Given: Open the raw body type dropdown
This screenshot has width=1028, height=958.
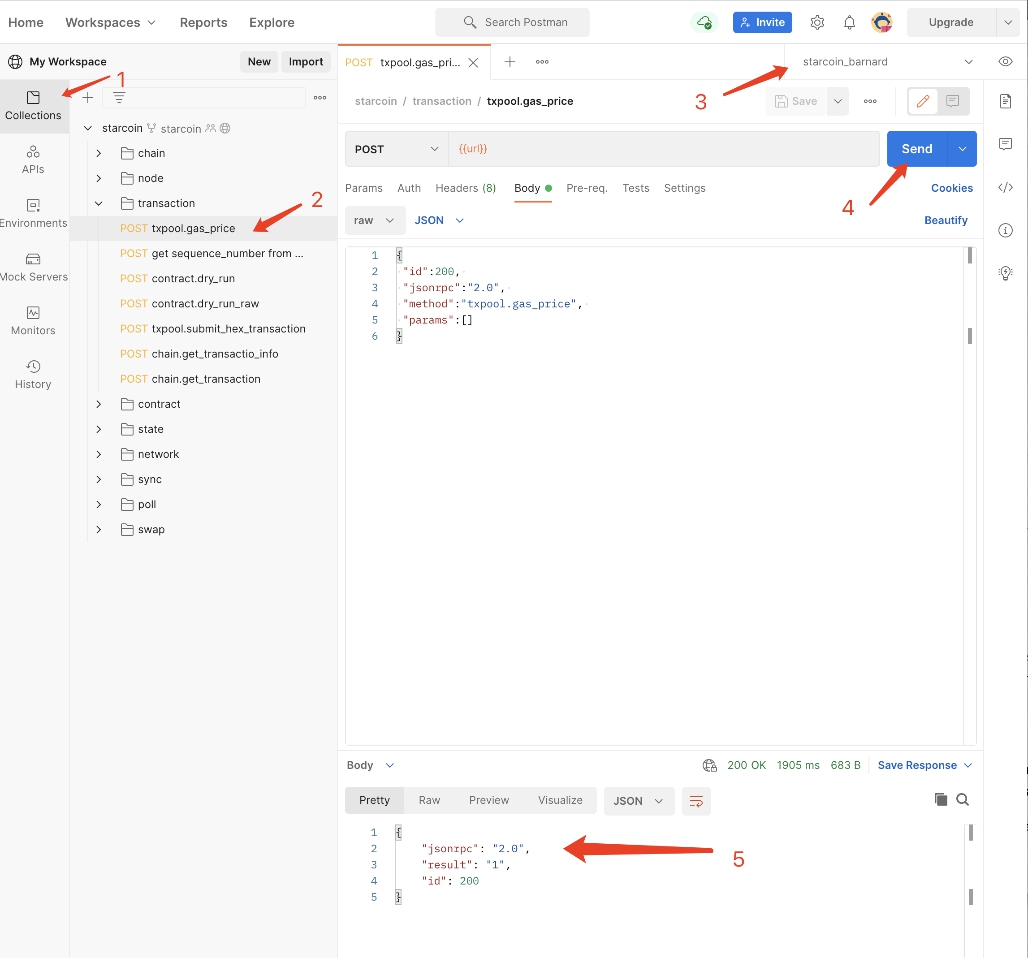Looking at the screenshot, I should pyautogui.click(x=373, y=220).
